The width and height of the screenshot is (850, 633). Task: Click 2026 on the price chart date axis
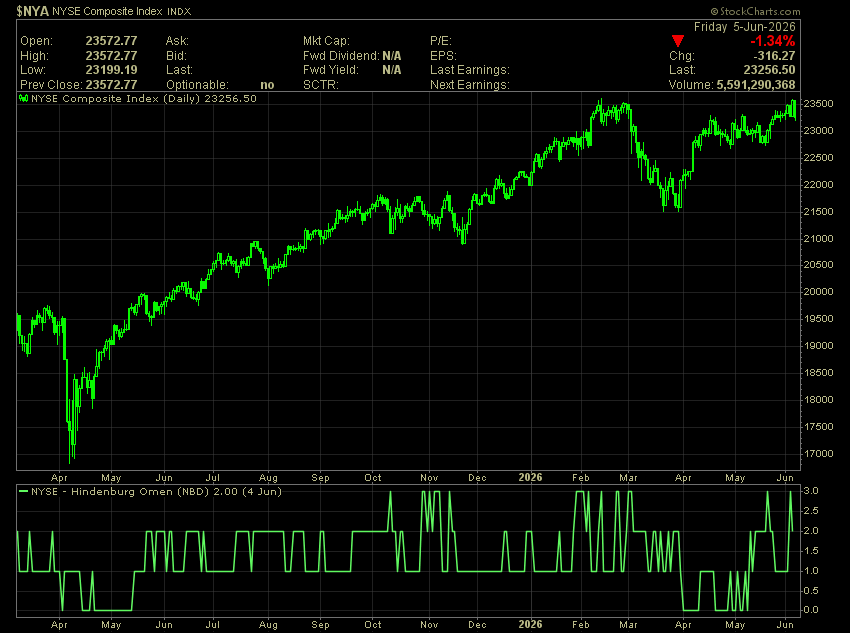pos(530,477)
